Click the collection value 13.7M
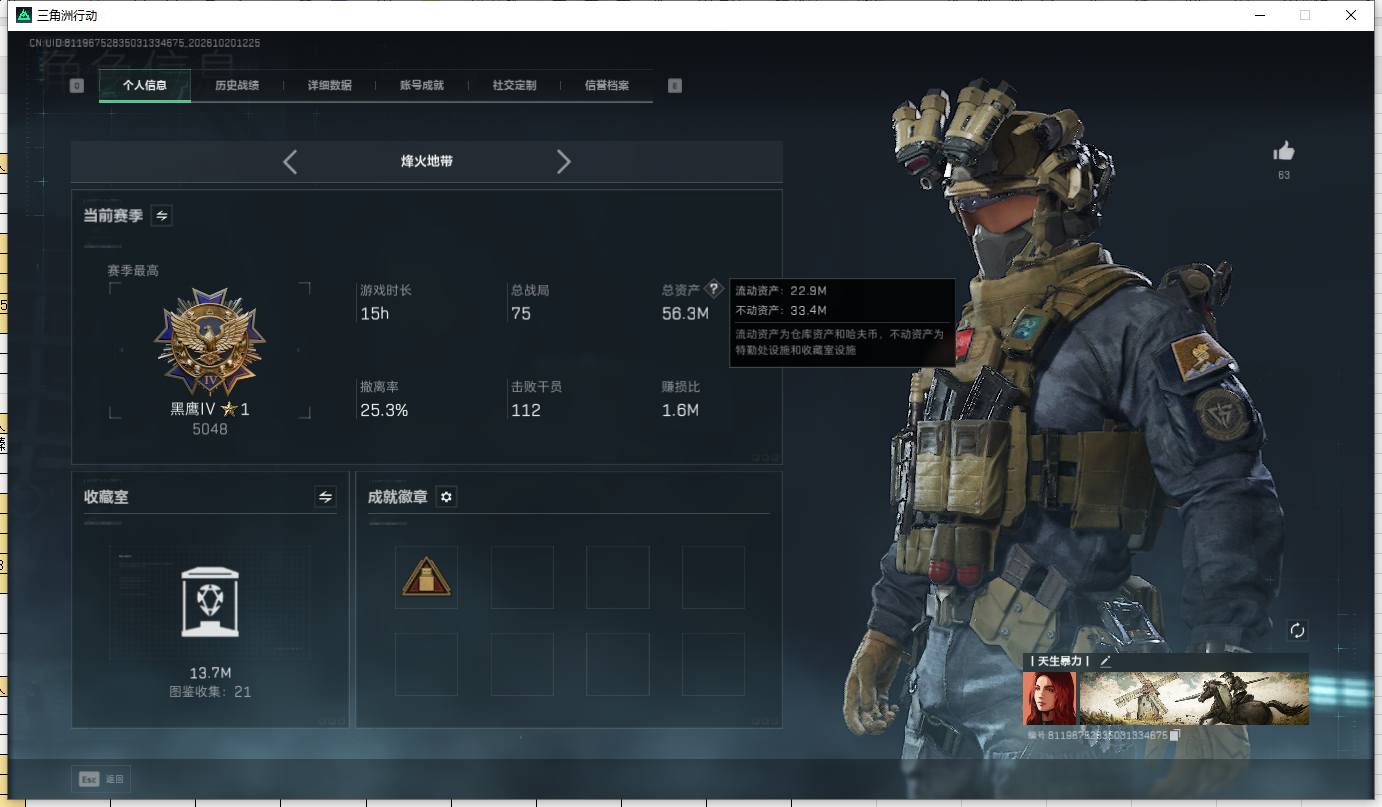 click(210, 673)
